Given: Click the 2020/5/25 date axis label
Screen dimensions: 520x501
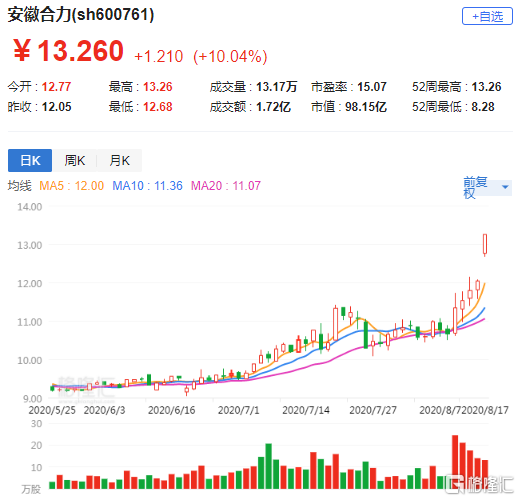Looking at the screenshot, I should (52, 410).
